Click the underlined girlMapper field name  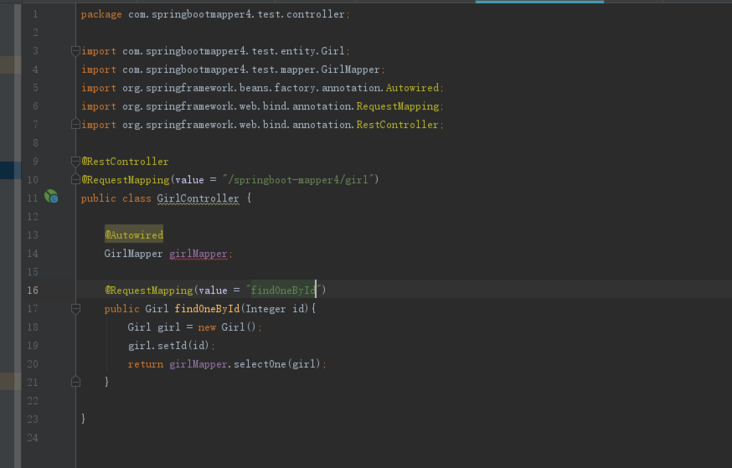pyautogui.click(x=199, y=254)
